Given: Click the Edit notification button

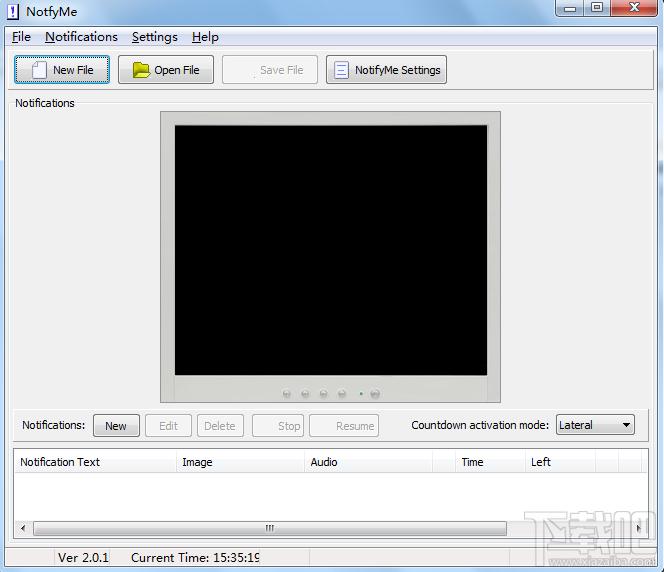Looking at the screenshot, I should pos(168,426).
